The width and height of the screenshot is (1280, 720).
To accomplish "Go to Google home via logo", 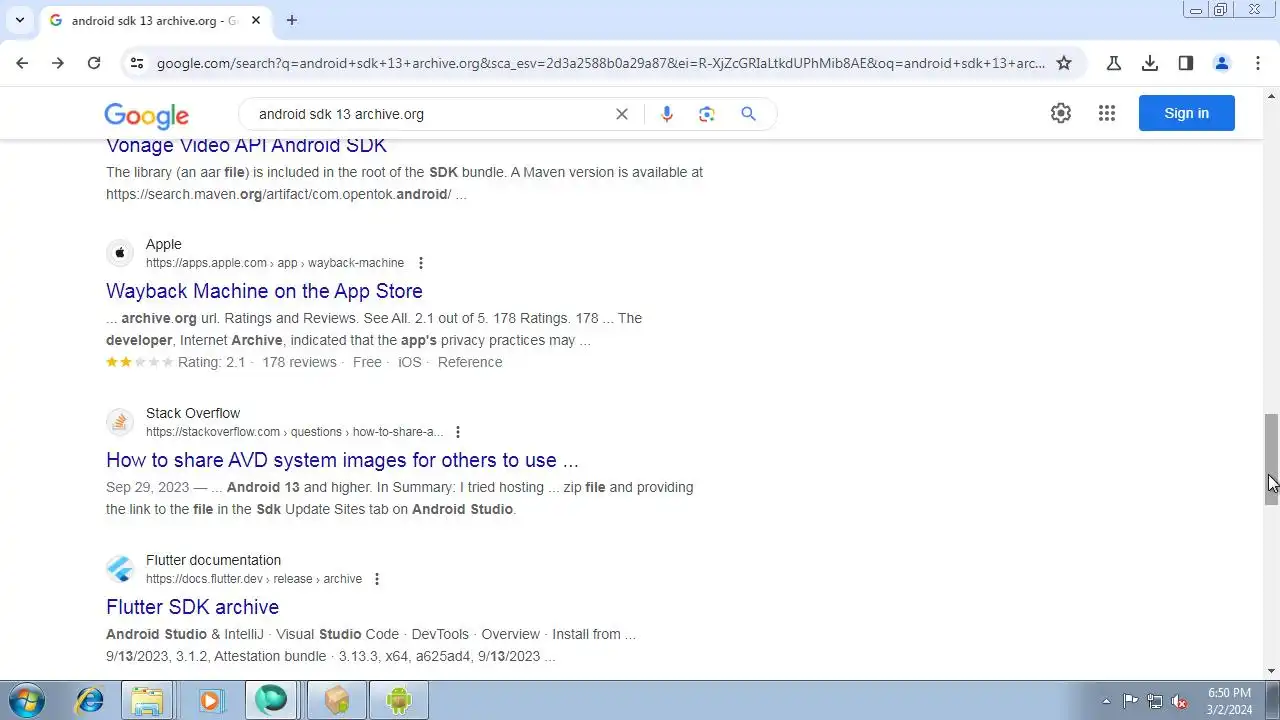I will (x=146, y=116).
